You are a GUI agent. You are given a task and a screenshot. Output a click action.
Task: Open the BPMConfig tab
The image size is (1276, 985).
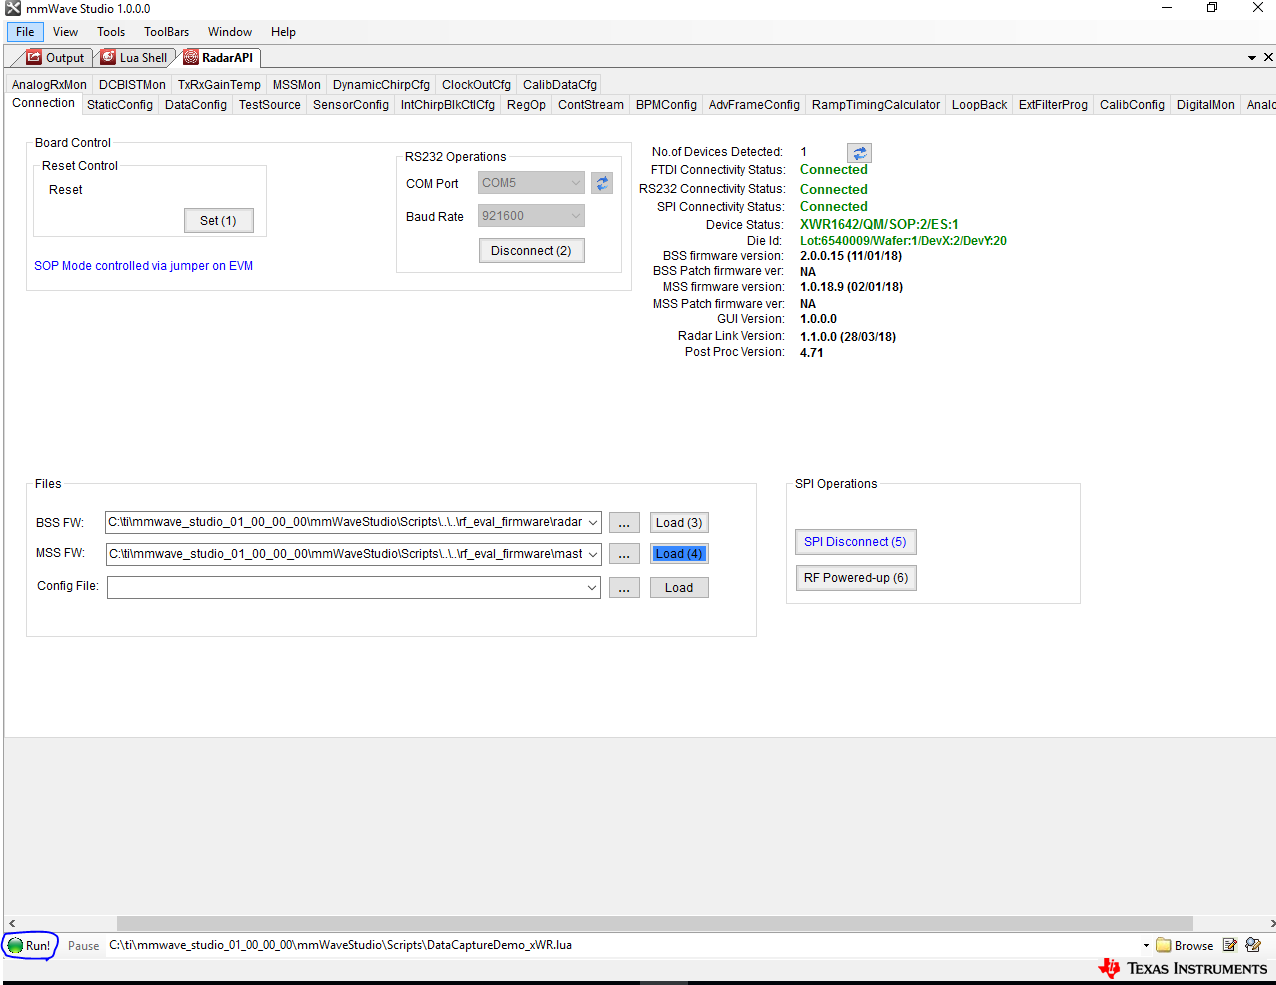point(666,105)
